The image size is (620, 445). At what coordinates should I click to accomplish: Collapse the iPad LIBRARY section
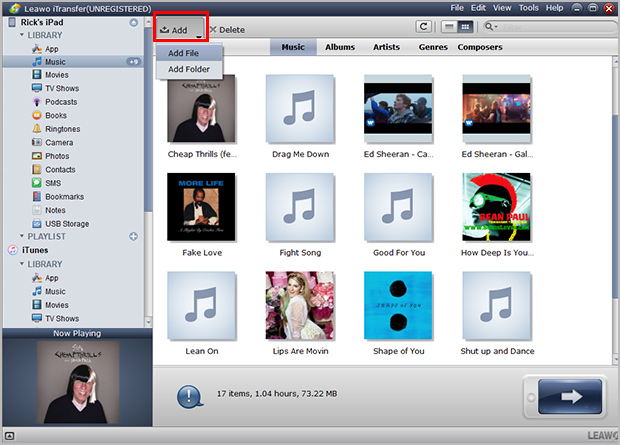point(22,35)
